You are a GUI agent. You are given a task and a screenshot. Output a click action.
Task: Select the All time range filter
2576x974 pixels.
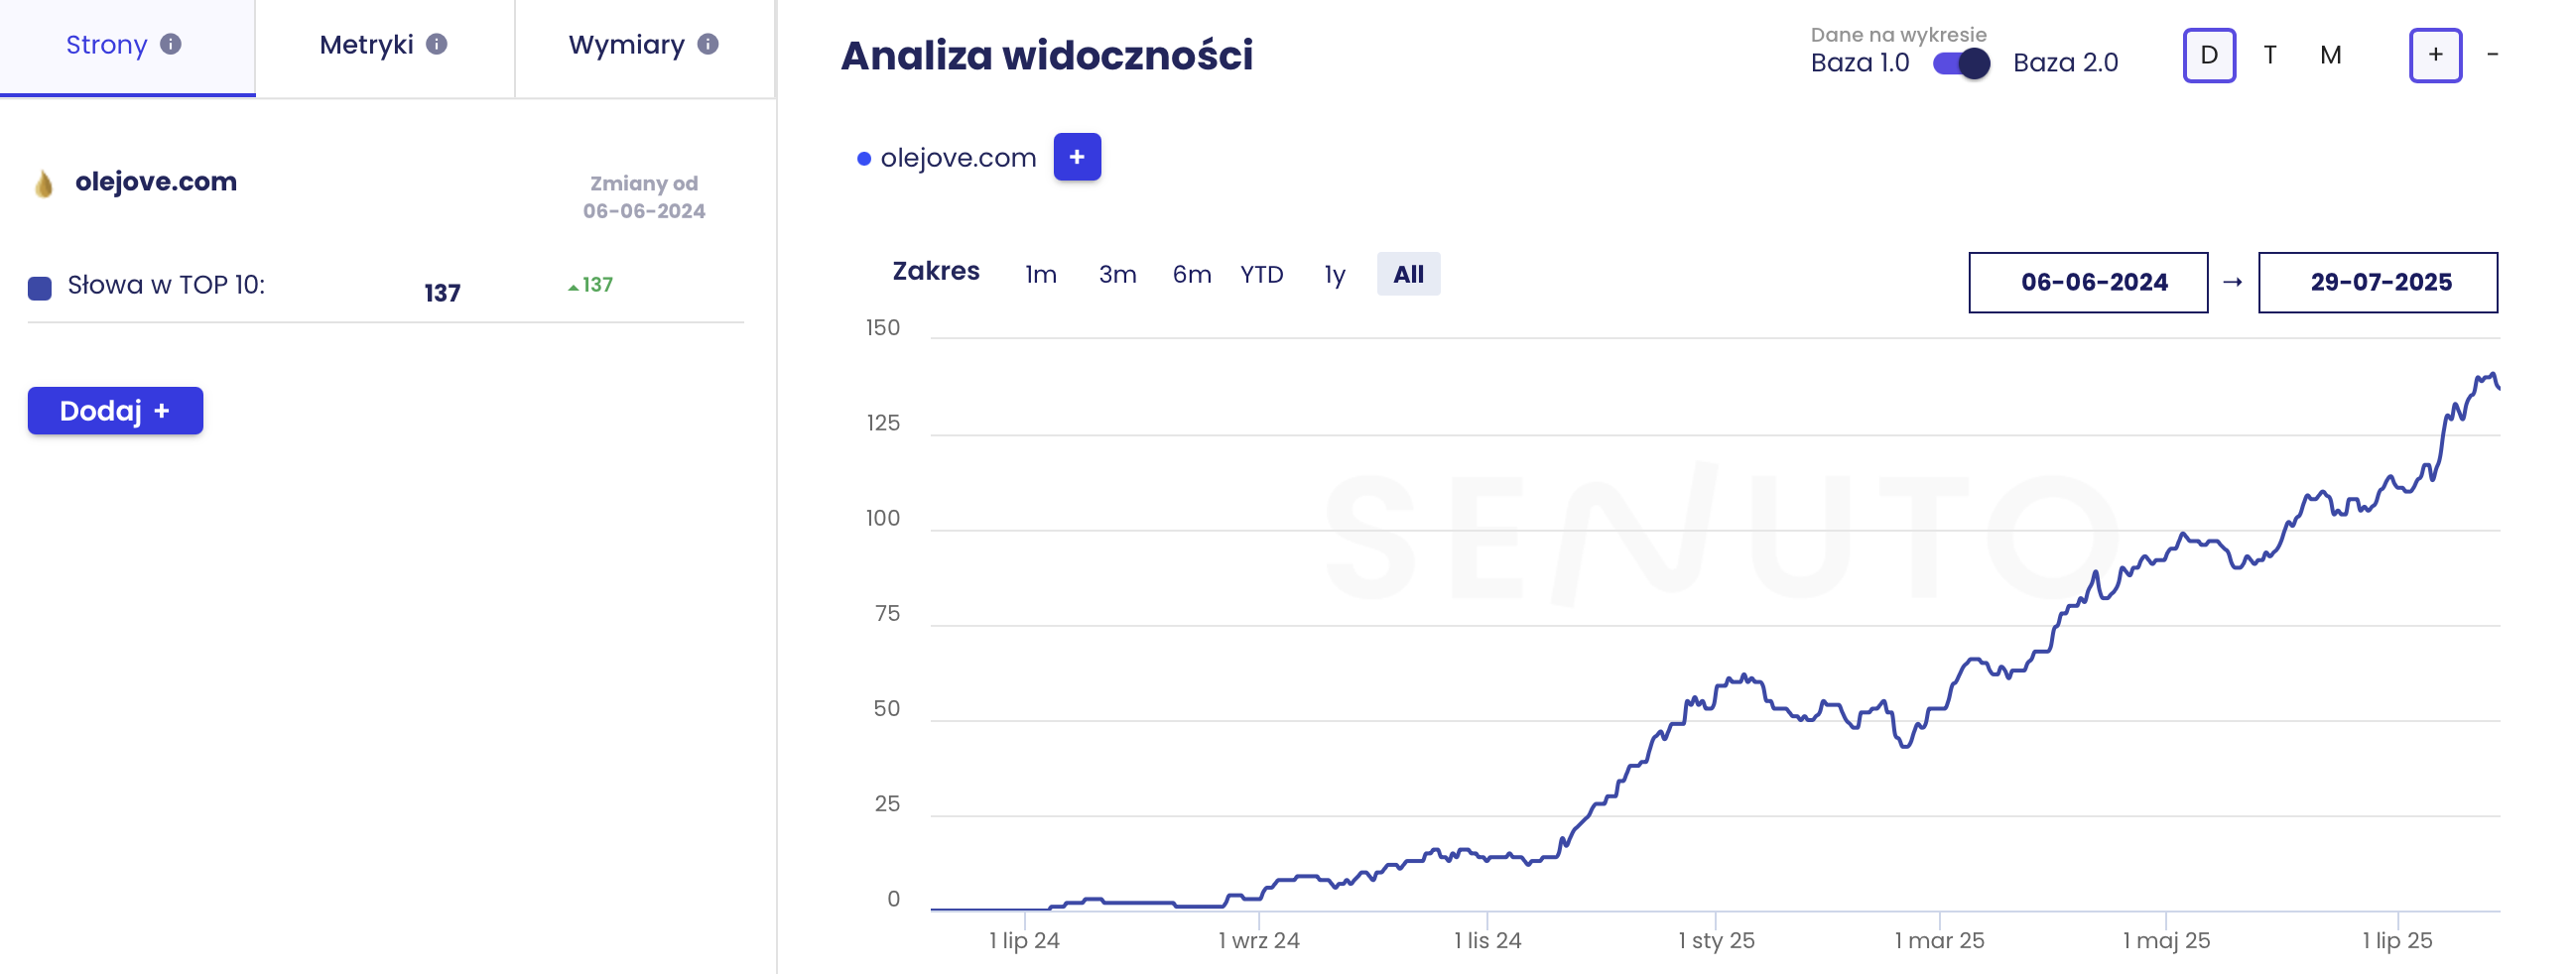click(x=1408, y=274)
